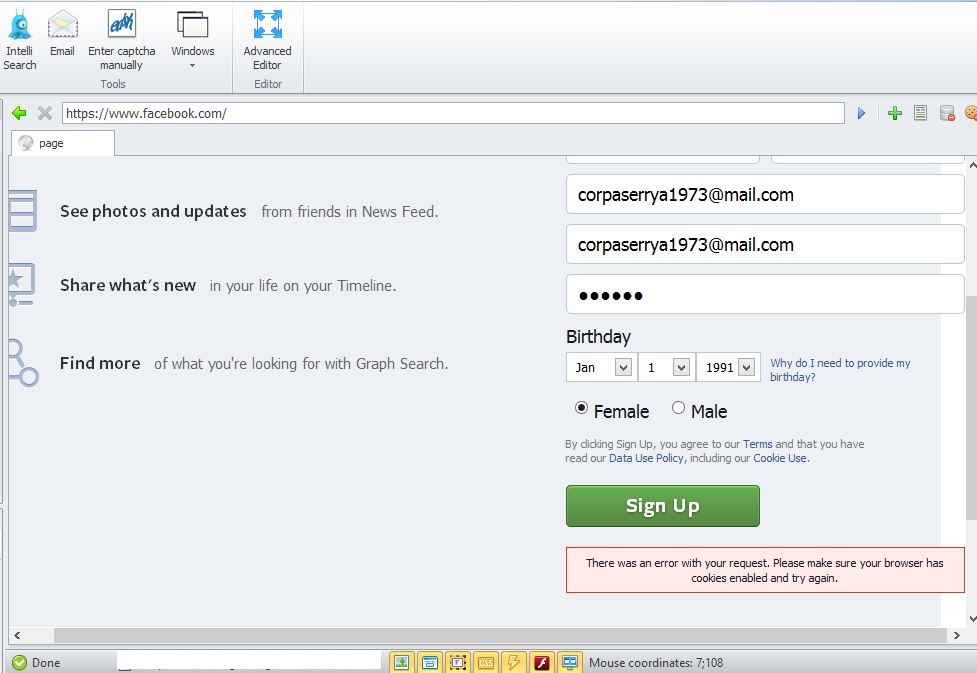Click the cookie icon to clear cookies
The height and width of the screenshot is (673, 977).
tap(971, 113)
